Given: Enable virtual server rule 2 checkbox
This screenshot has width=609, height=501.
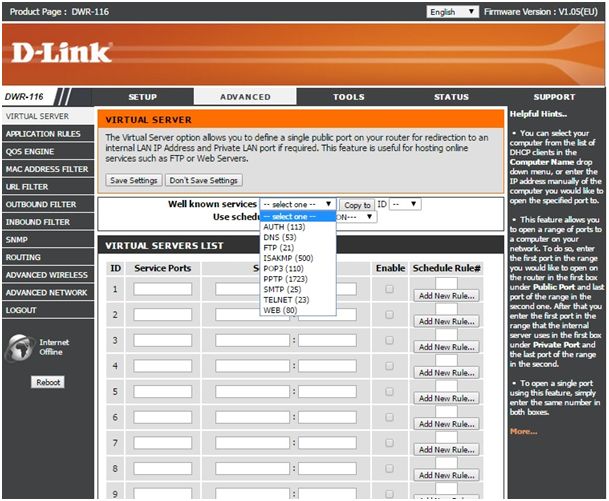Looking at the screenshot, I should (389, 315).
